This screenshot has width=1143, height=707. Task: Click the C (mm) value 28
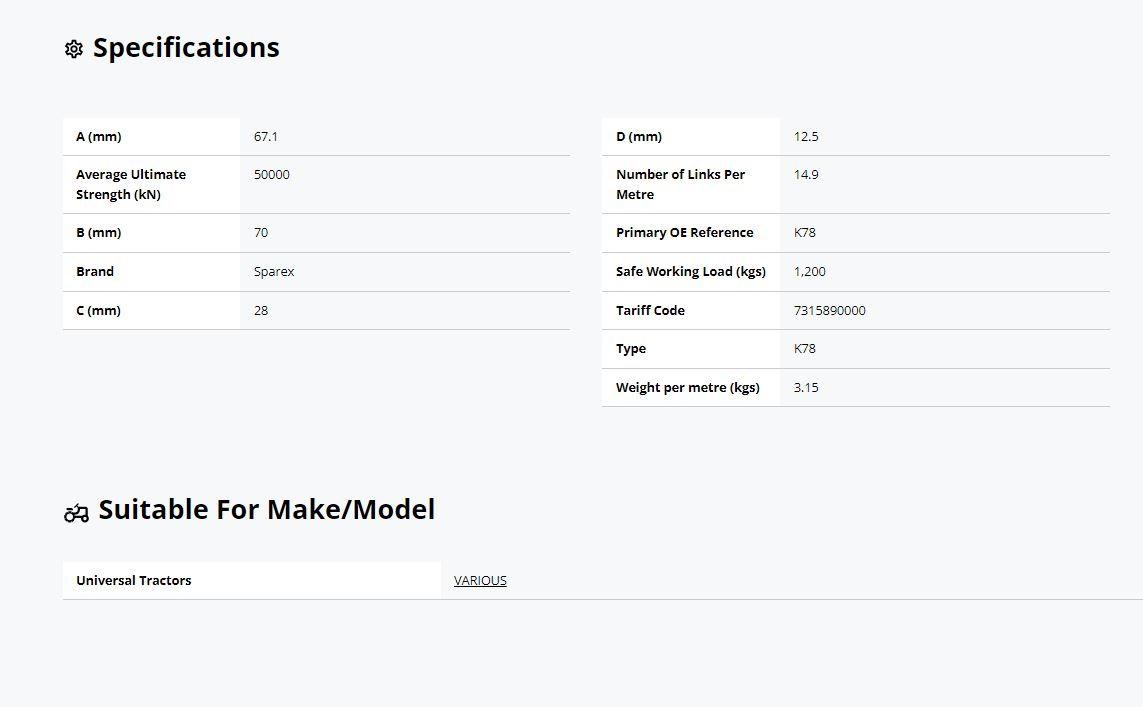pos(261,310)
